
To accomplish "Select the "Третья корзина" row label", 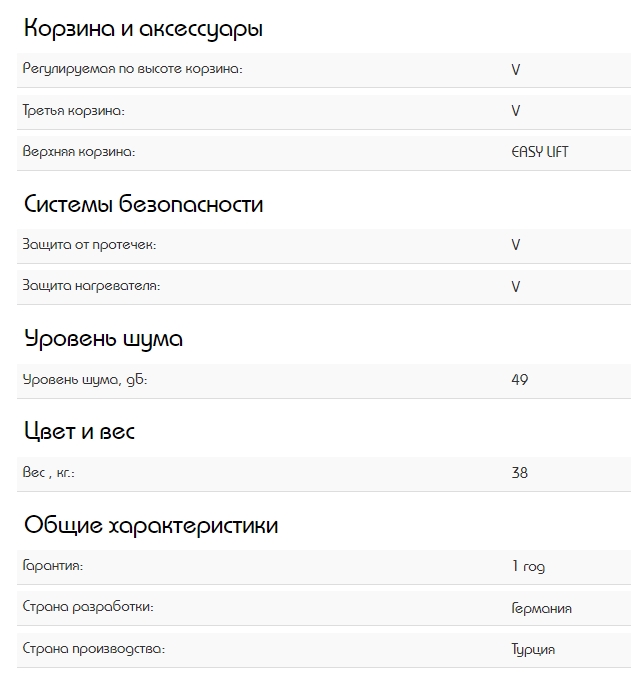I will [74, 111].
